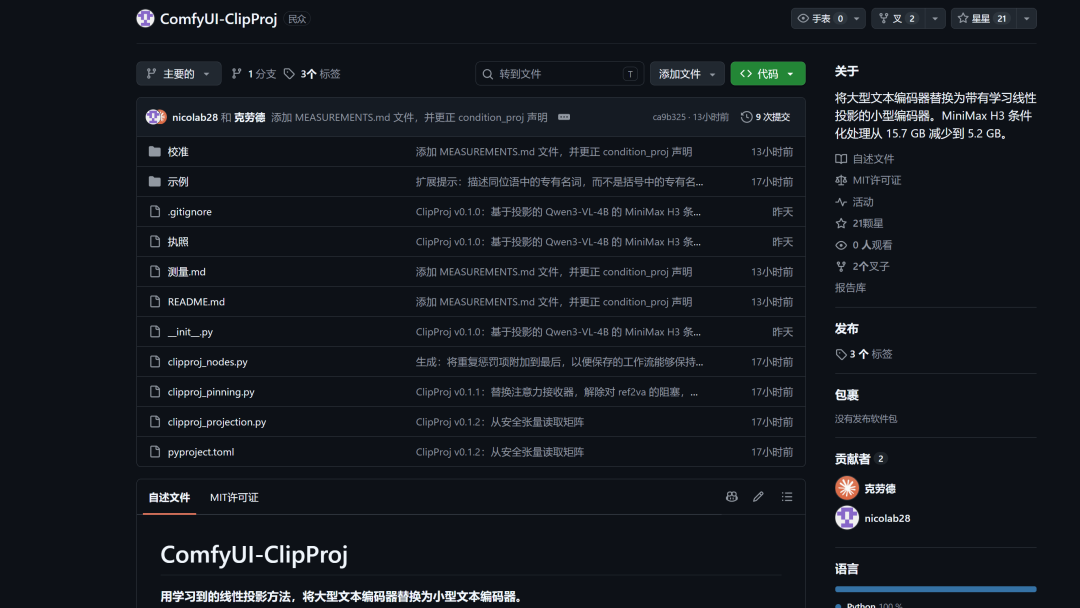
Task: Click the commit author avatars in commit bar
Action: pos(156,117)
